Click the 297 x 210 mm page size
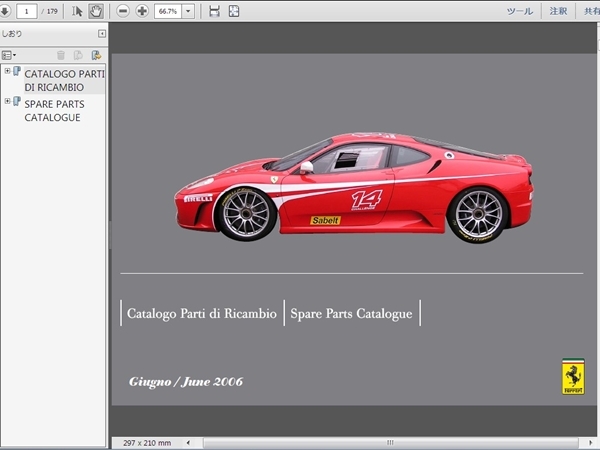The image size is (600, 450). pyautogui.click(x=147, y=443)
